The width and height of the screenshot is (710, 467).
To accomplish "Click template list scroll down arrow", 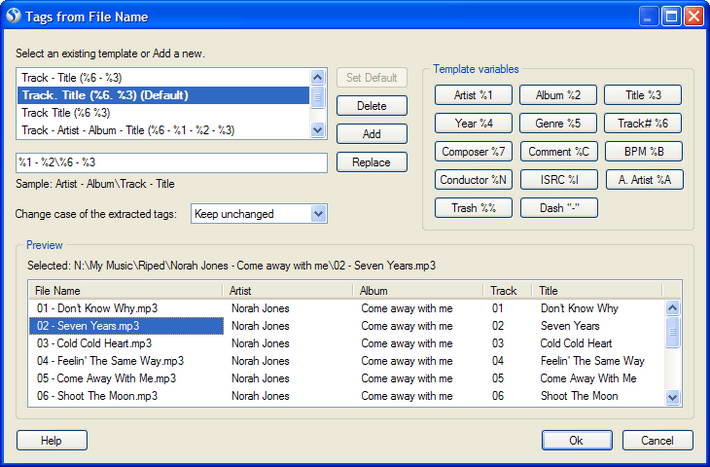I will (x=318, y=130).
